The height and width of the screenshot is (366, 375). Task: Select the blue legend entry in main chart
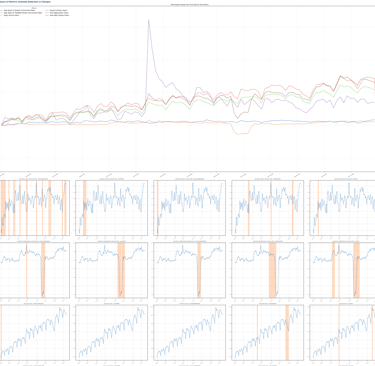tap(17, 10)
